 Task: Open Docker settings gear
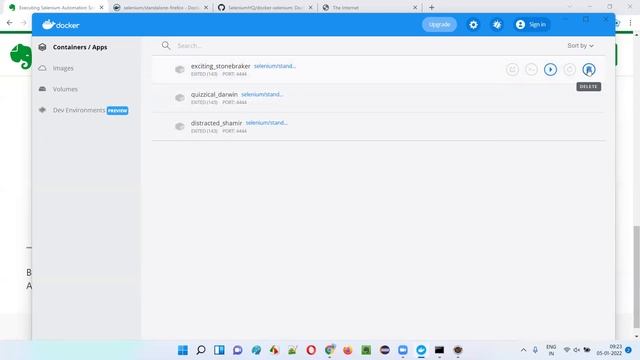[x=473, y=24]
